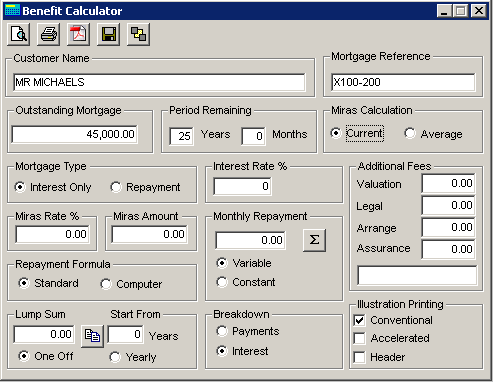Click the Lump Sum amount field
Screen dimensions: 493x382
(44, 334)
